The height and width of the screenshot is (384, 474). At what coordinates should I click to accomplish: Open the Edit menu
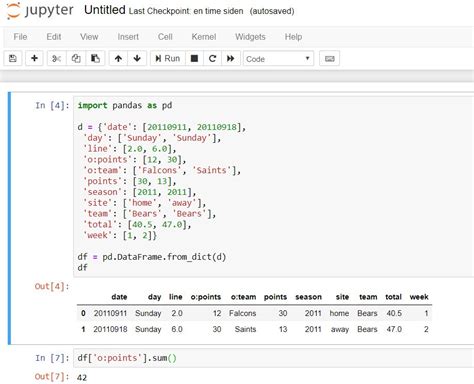(54, 37)
